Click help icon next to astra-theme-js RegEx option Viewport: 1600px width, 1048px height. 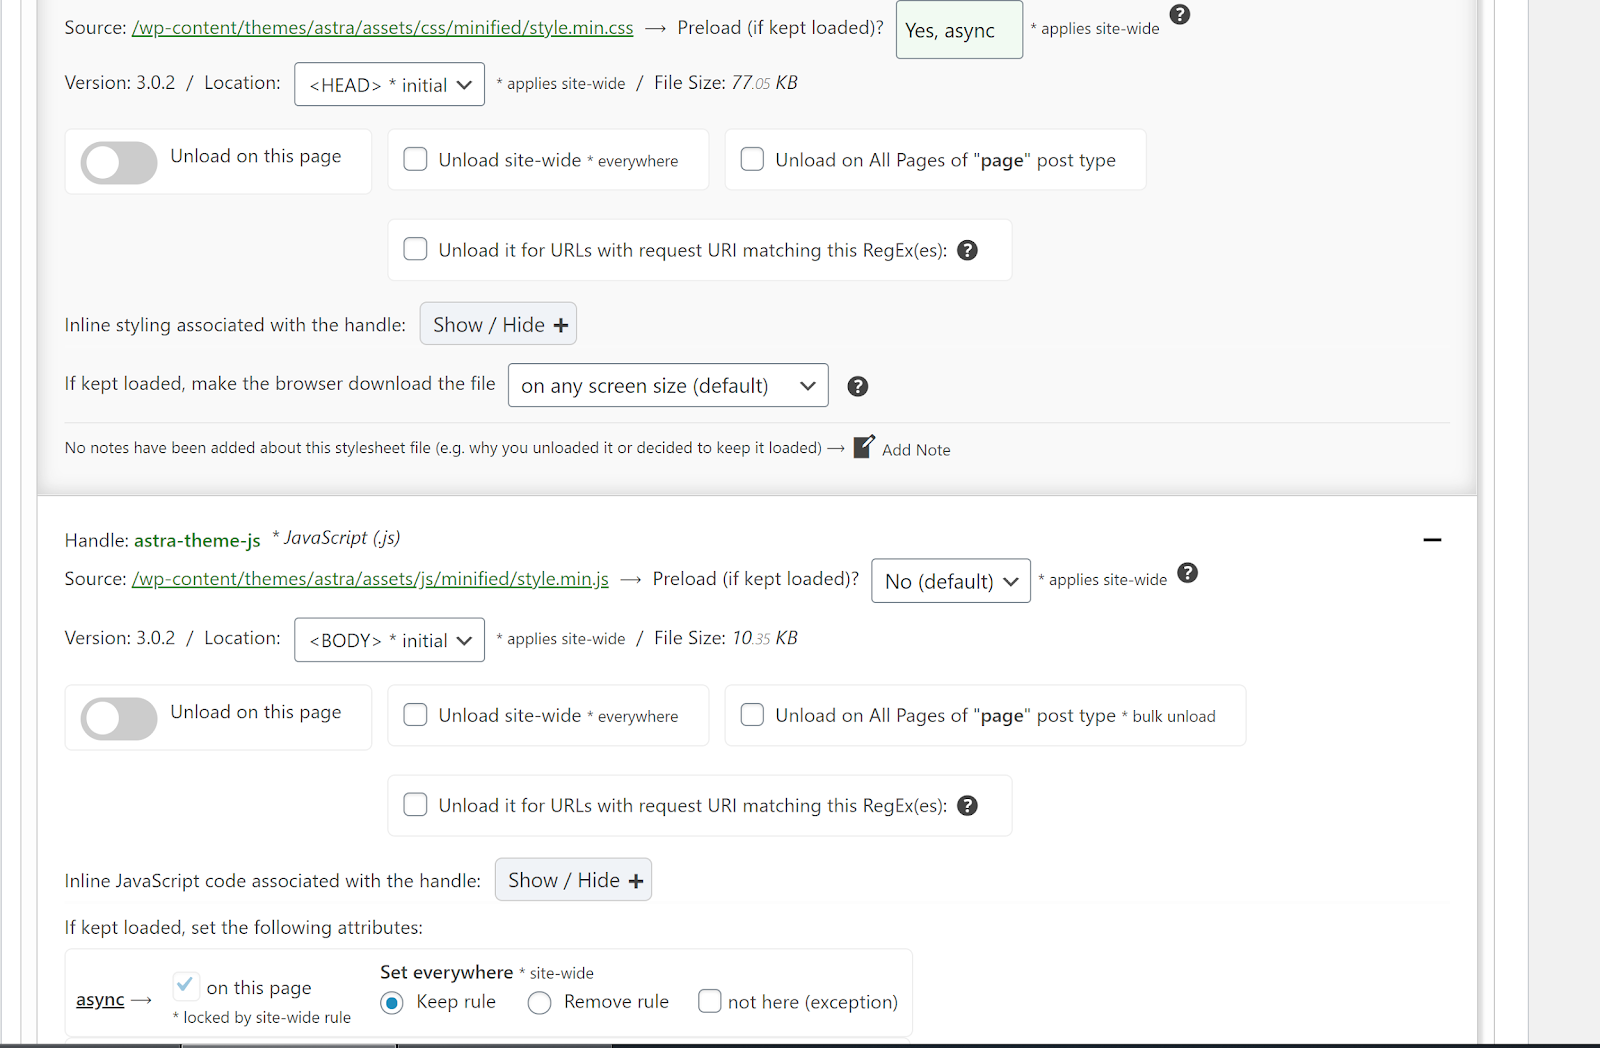967,806
